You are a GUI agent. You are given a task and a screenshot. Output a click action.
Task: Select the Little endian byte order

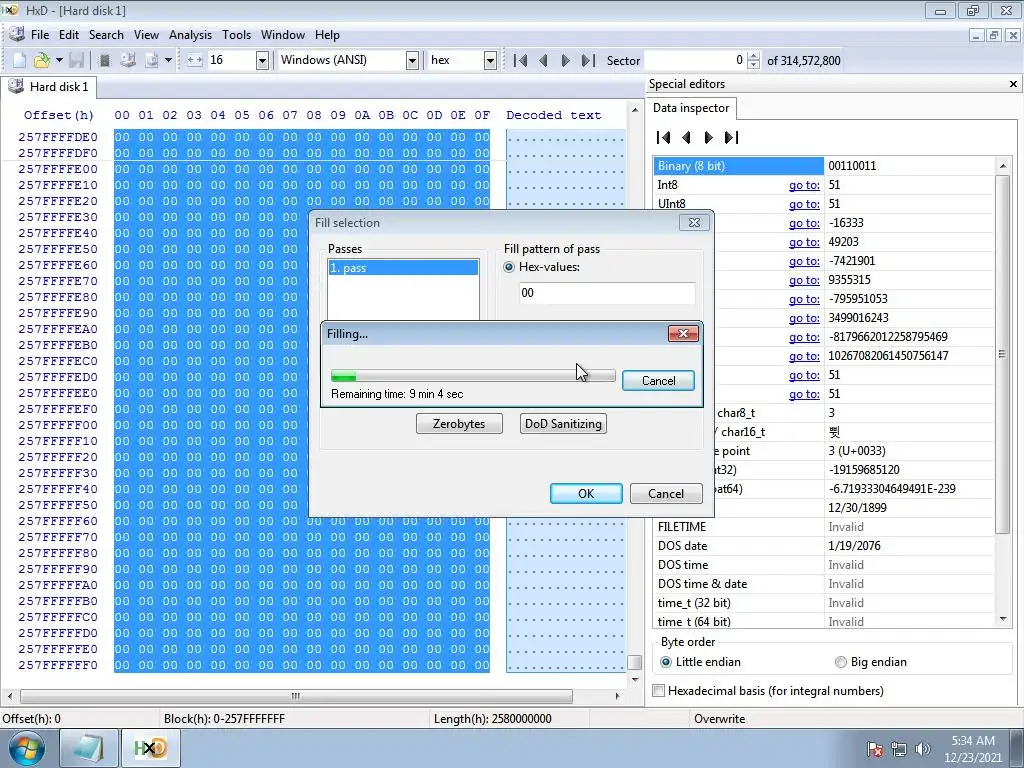tap(701, 662)
